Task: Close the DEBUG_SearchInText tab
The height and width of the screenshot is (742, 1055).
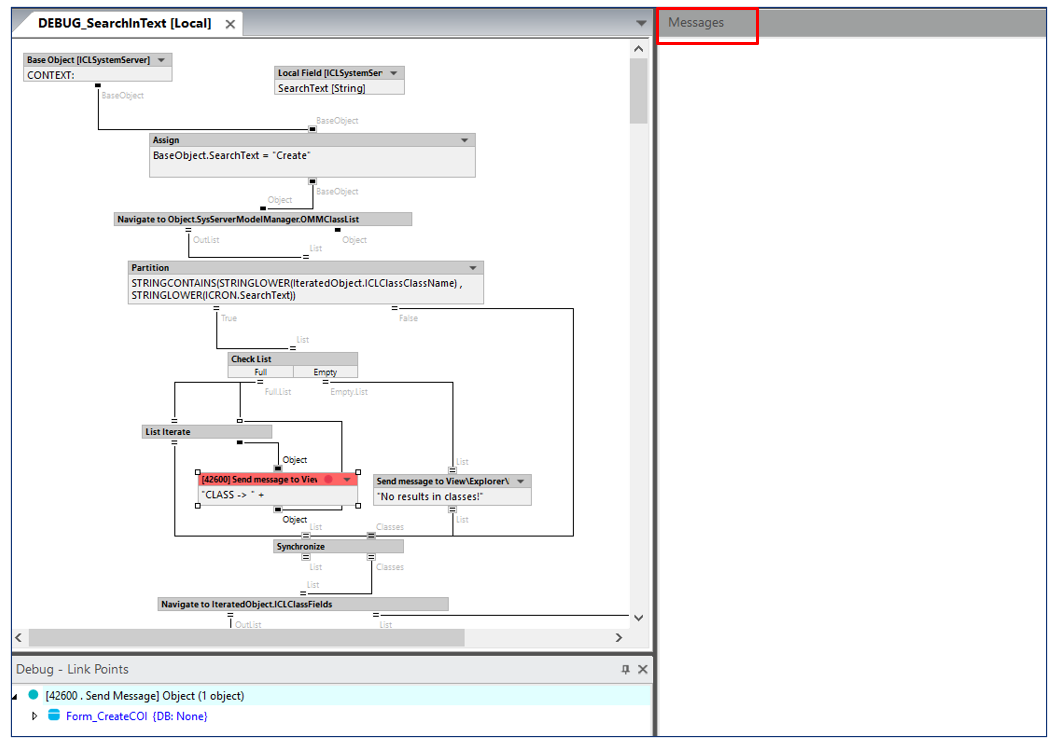Action: tap(230, 24)
